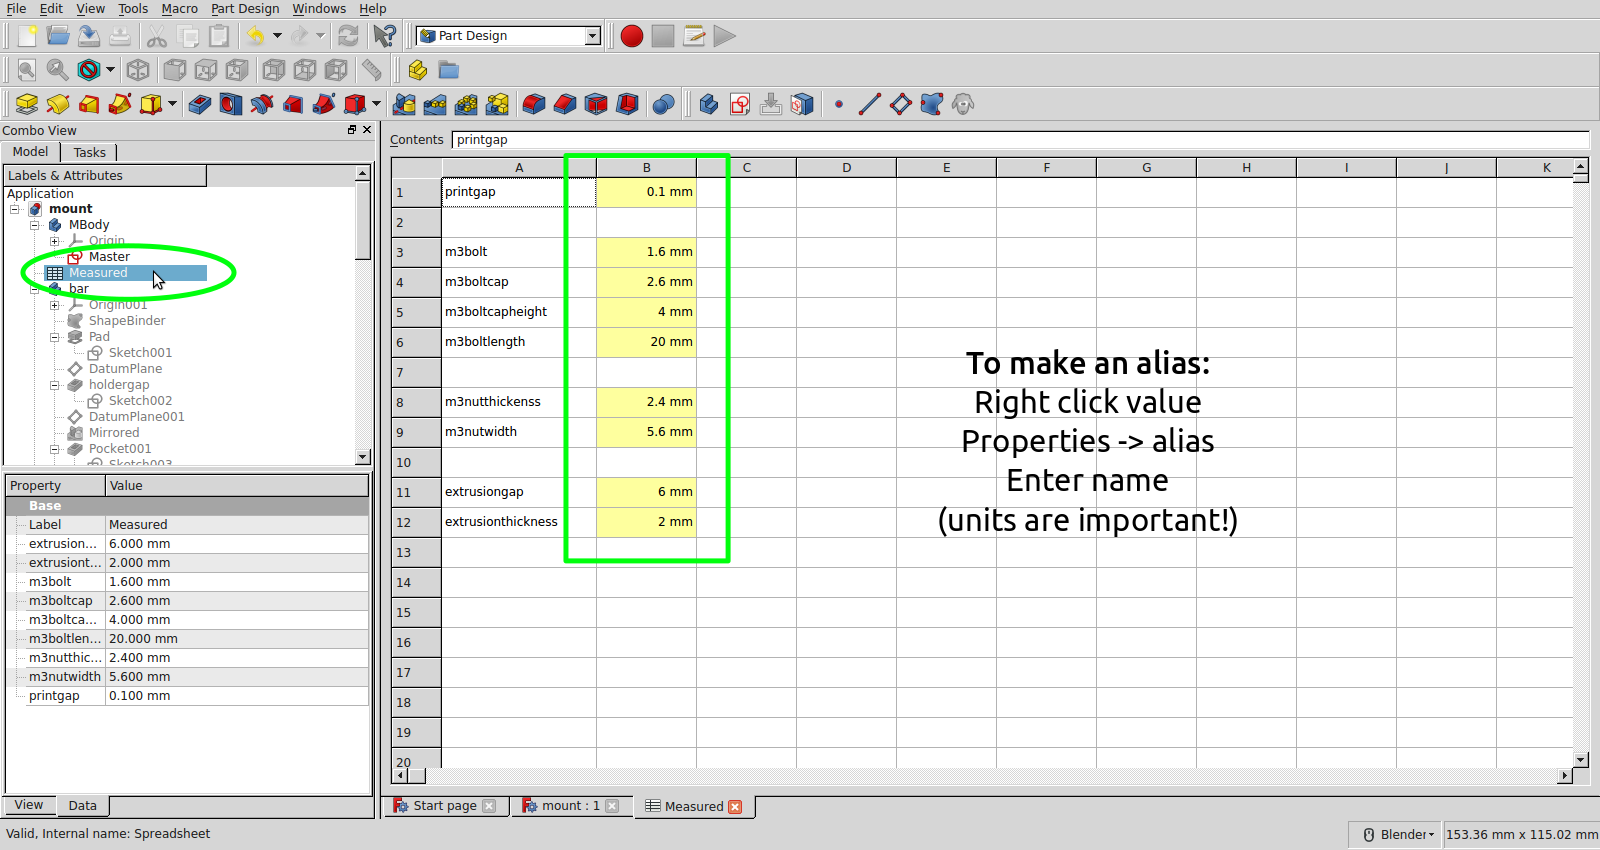Open the Blender navigation style button
The image size is (1600, 850).
click(1397, 834)
